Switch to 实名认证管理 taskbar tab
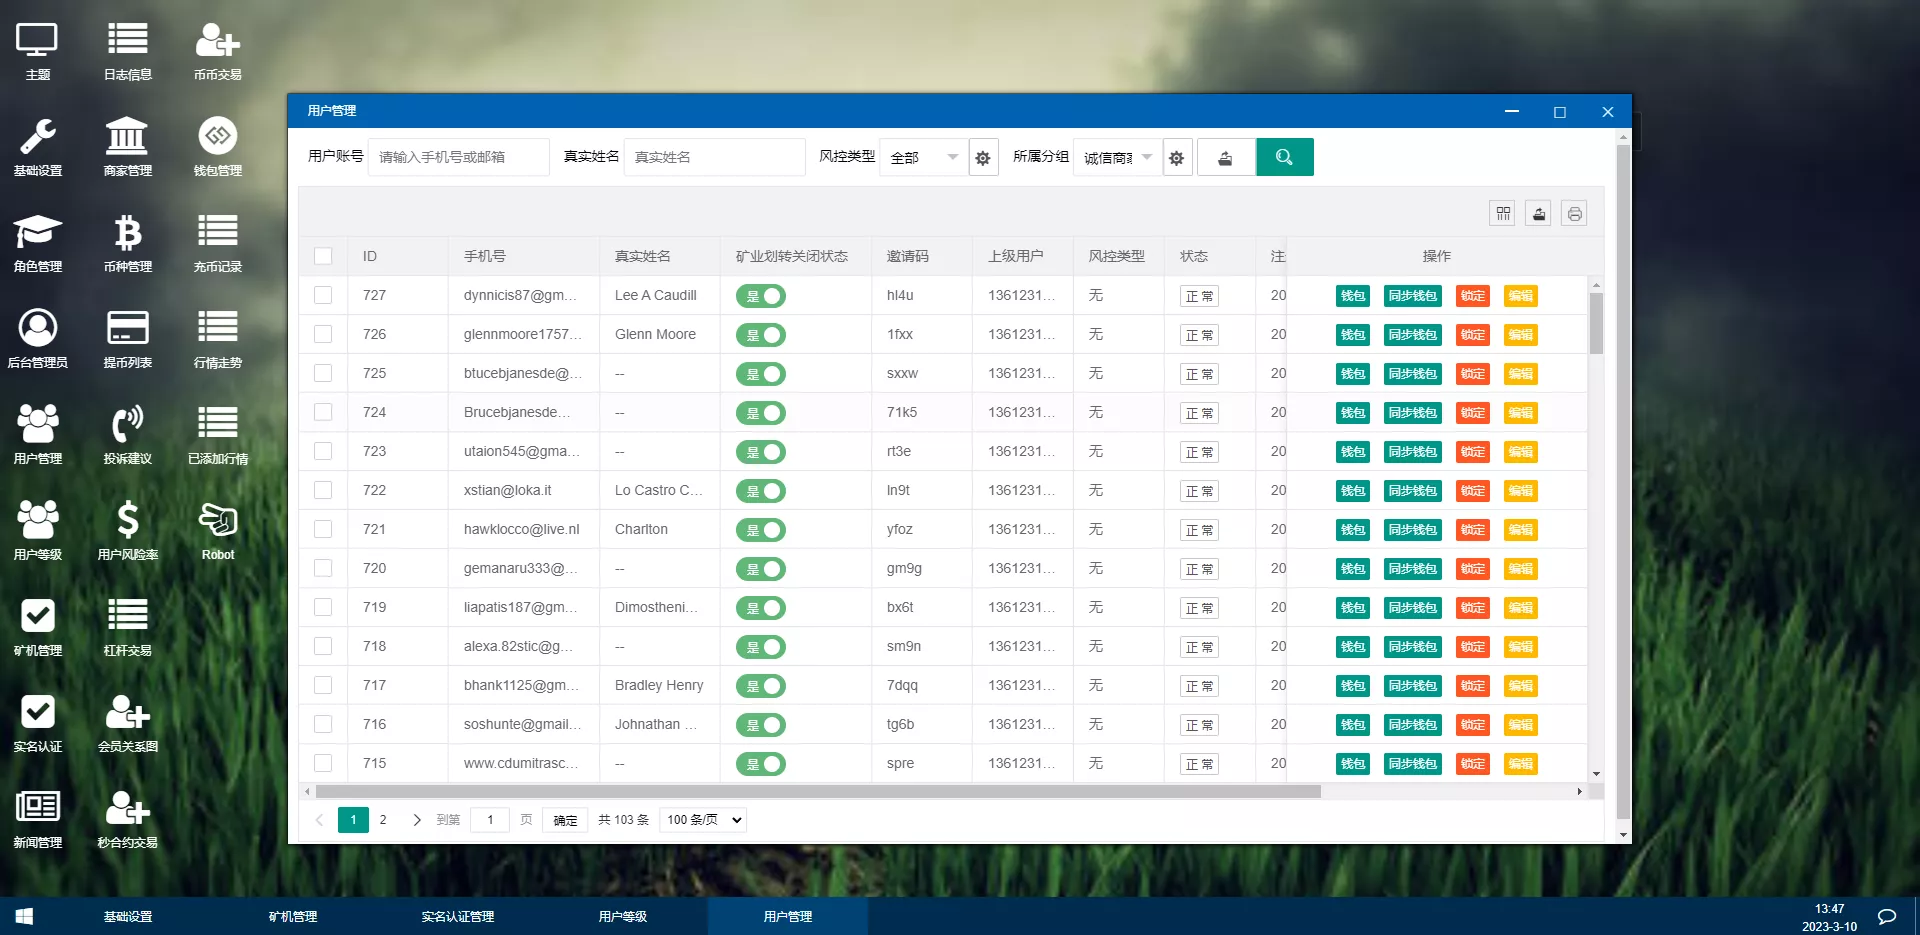 (457, 916)
